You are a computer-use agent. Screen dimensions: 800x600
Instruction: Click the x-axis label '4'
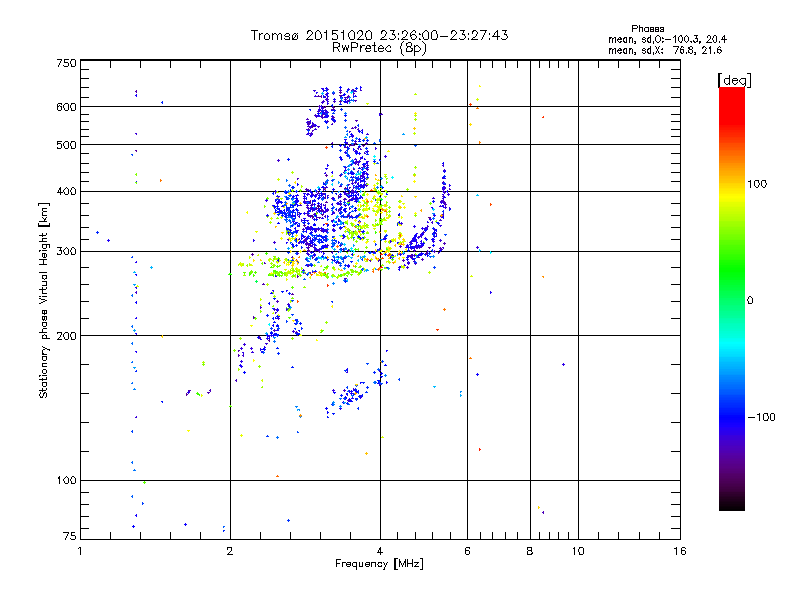380,551
